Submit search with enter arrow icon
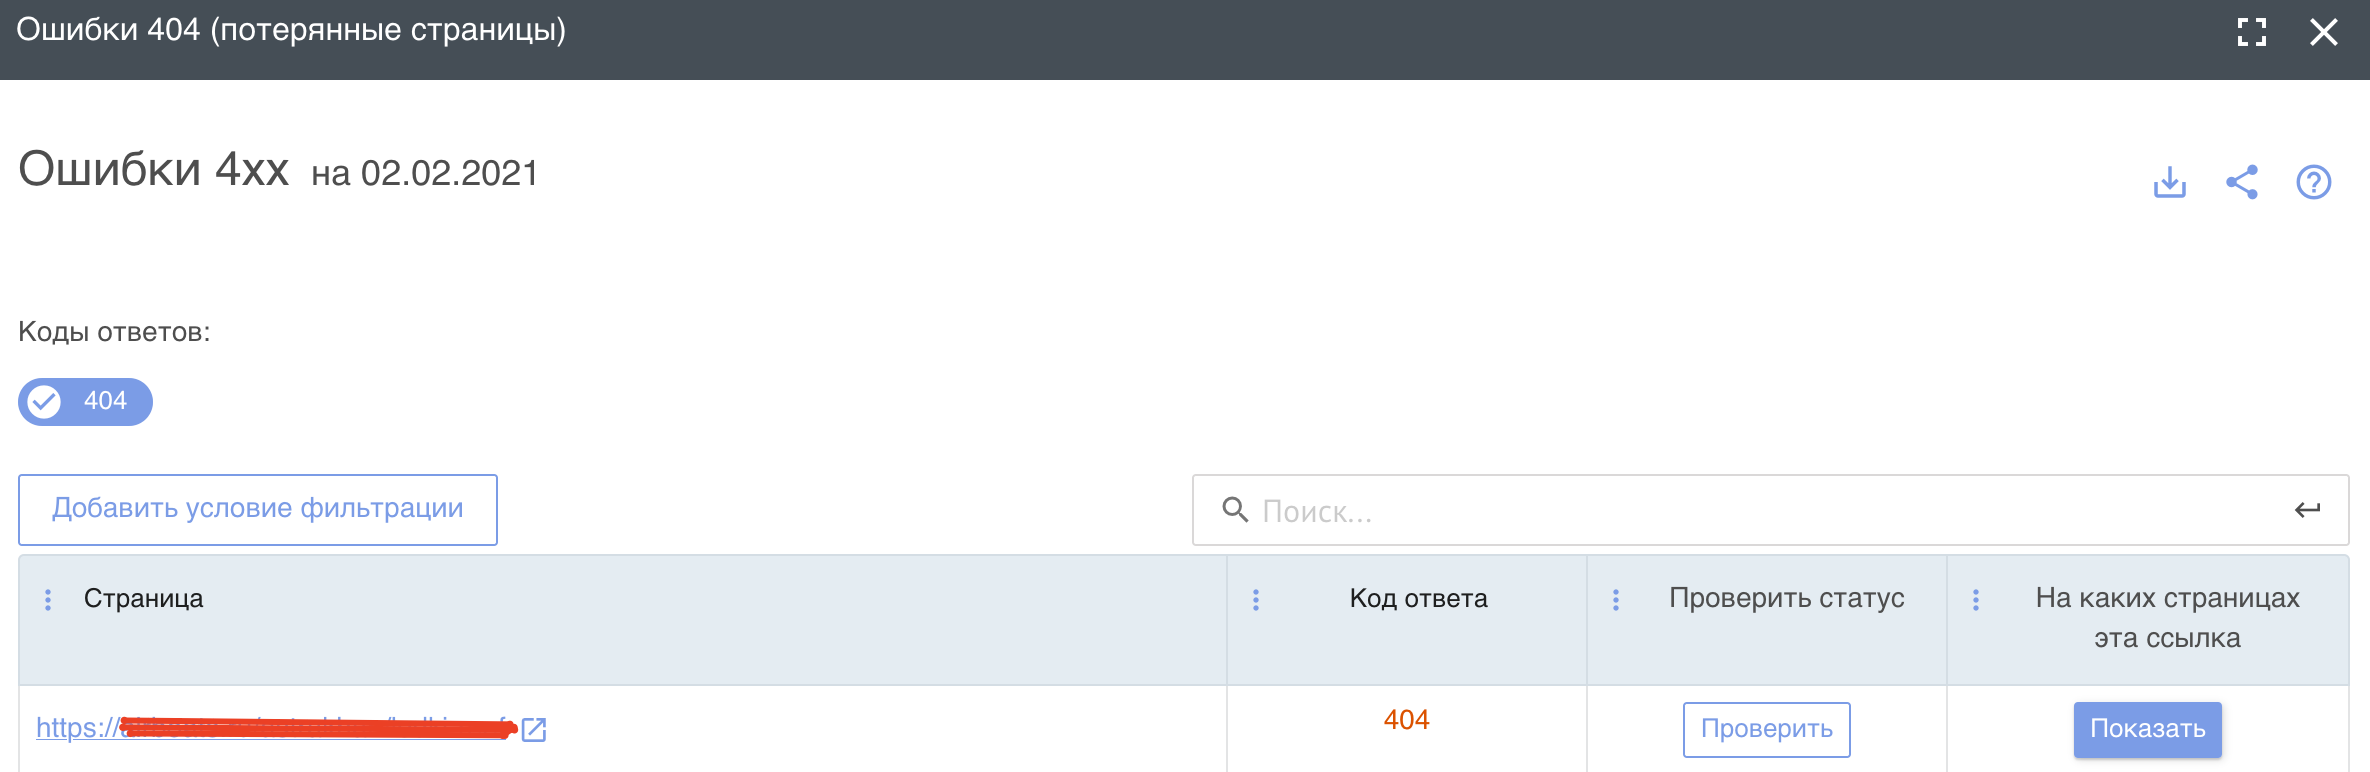 (x=2307, y=510)
